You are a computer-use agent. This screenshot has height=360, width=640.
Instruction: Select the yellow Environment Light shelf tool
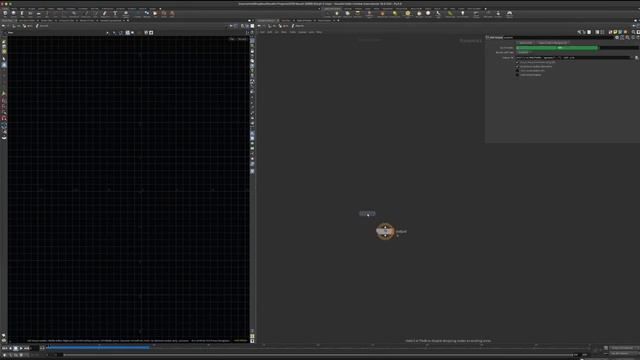pyautogui.click(x=408, y=13)
